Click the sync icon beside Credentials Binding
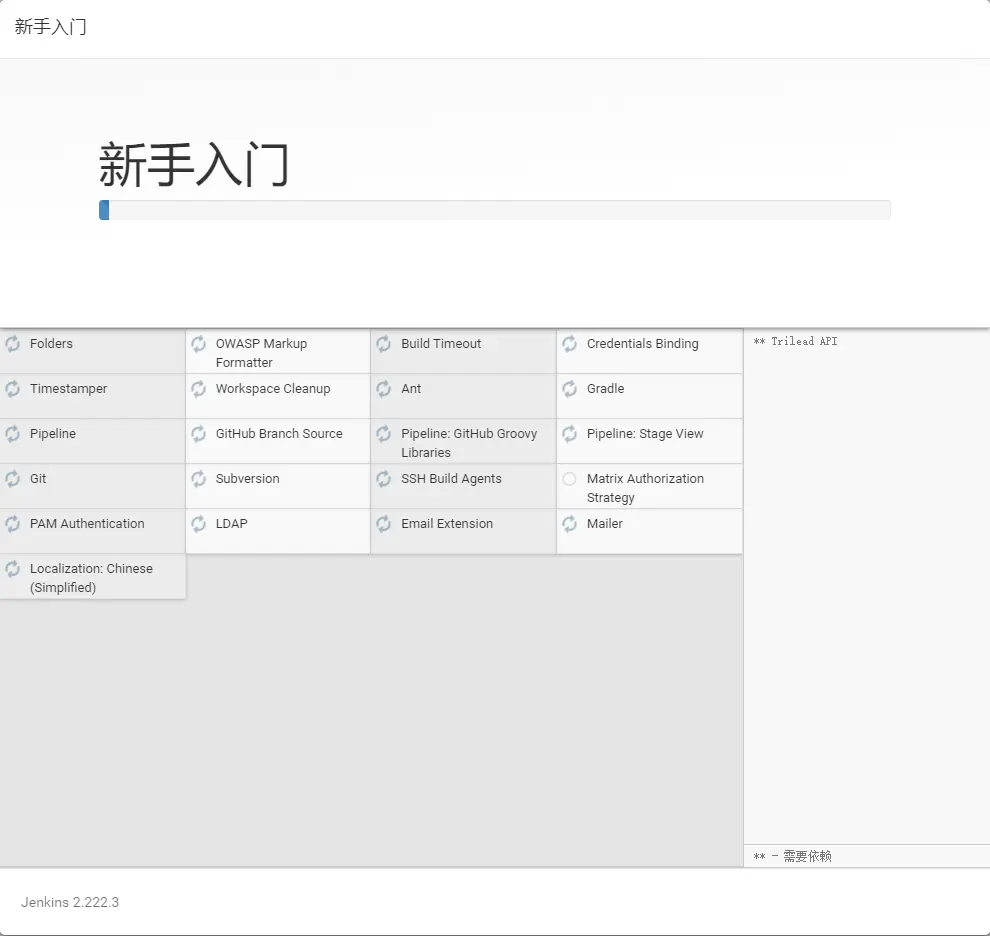This screenshot has width=990, height=936. [x=570, y=344]
